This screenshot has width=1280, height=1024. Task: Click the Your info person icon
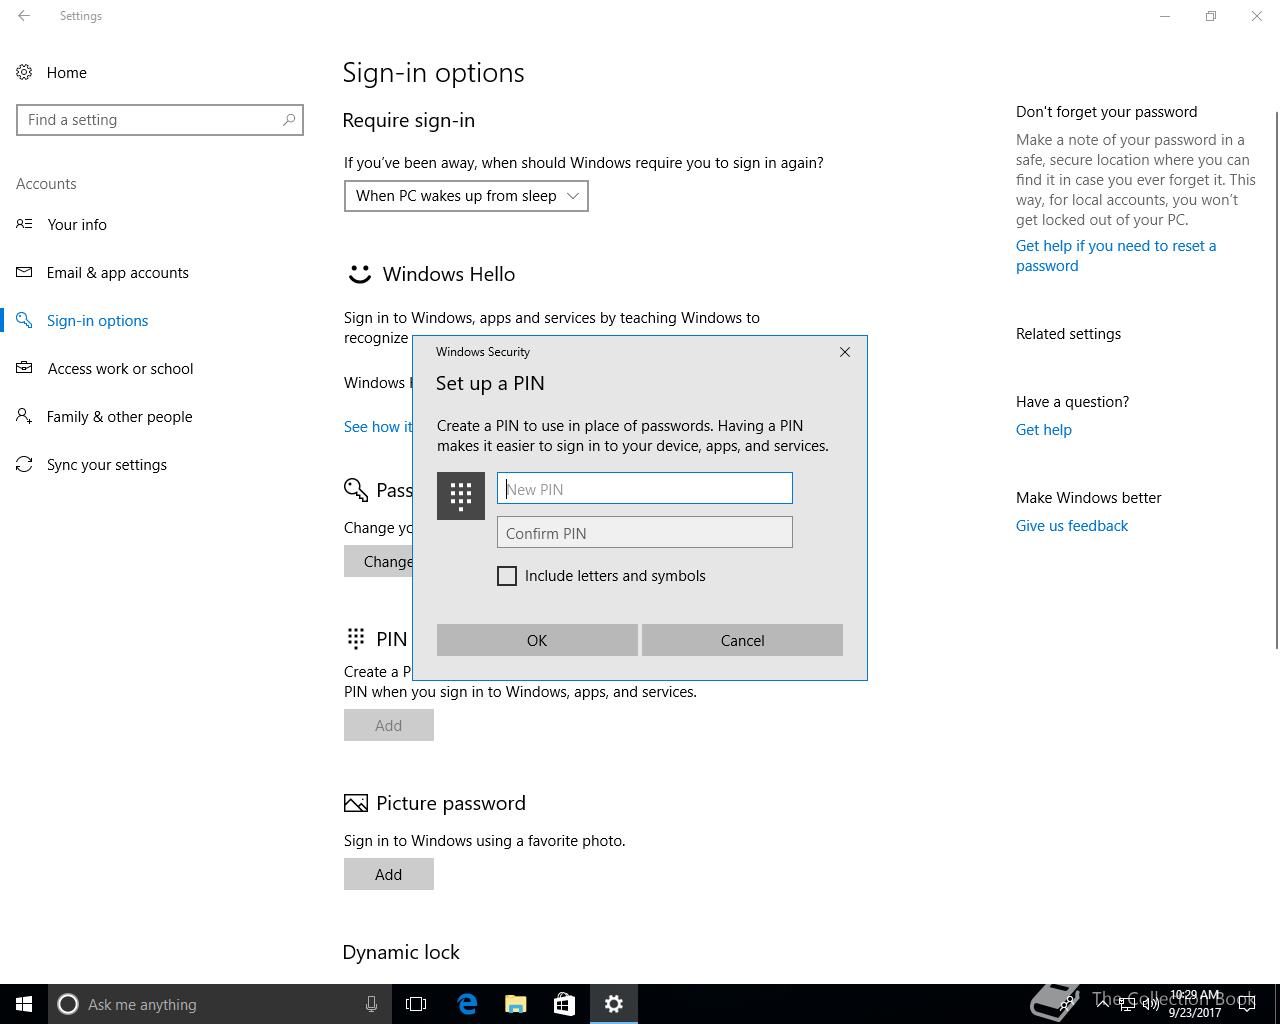24,224
